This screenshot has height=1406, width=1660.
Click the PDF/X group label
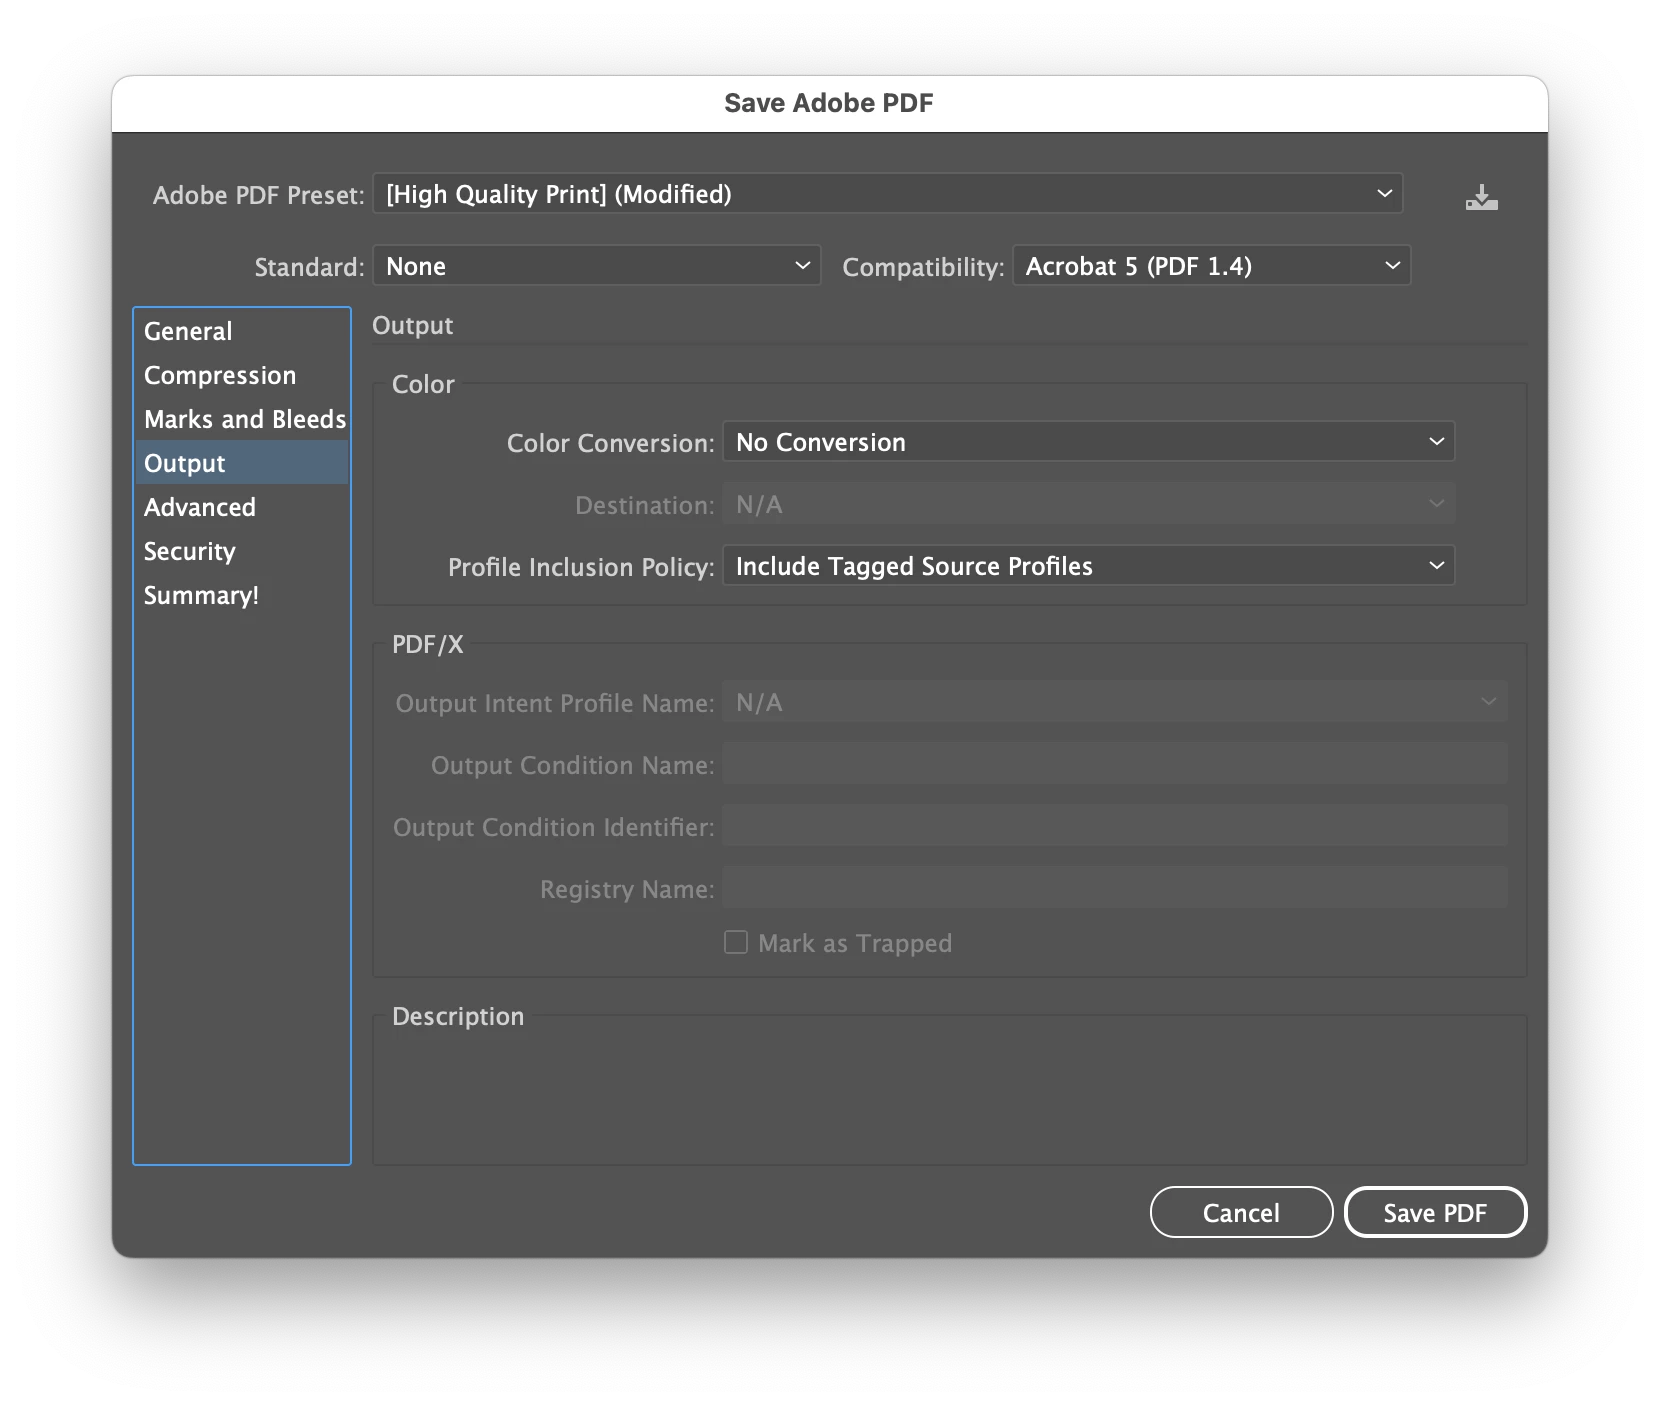(x=428, y=644)
